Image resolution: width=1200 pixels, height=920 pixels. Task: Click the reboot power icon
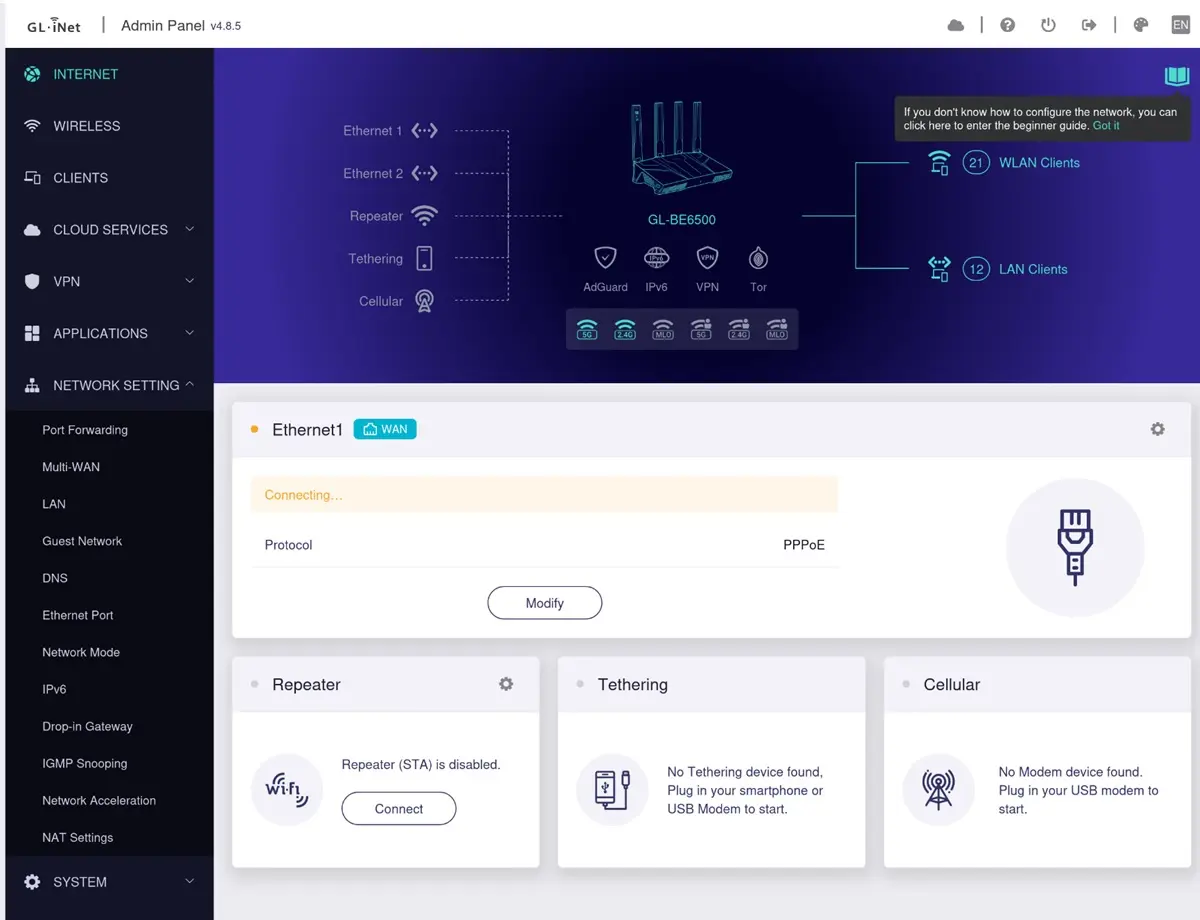pos(1048,25)
